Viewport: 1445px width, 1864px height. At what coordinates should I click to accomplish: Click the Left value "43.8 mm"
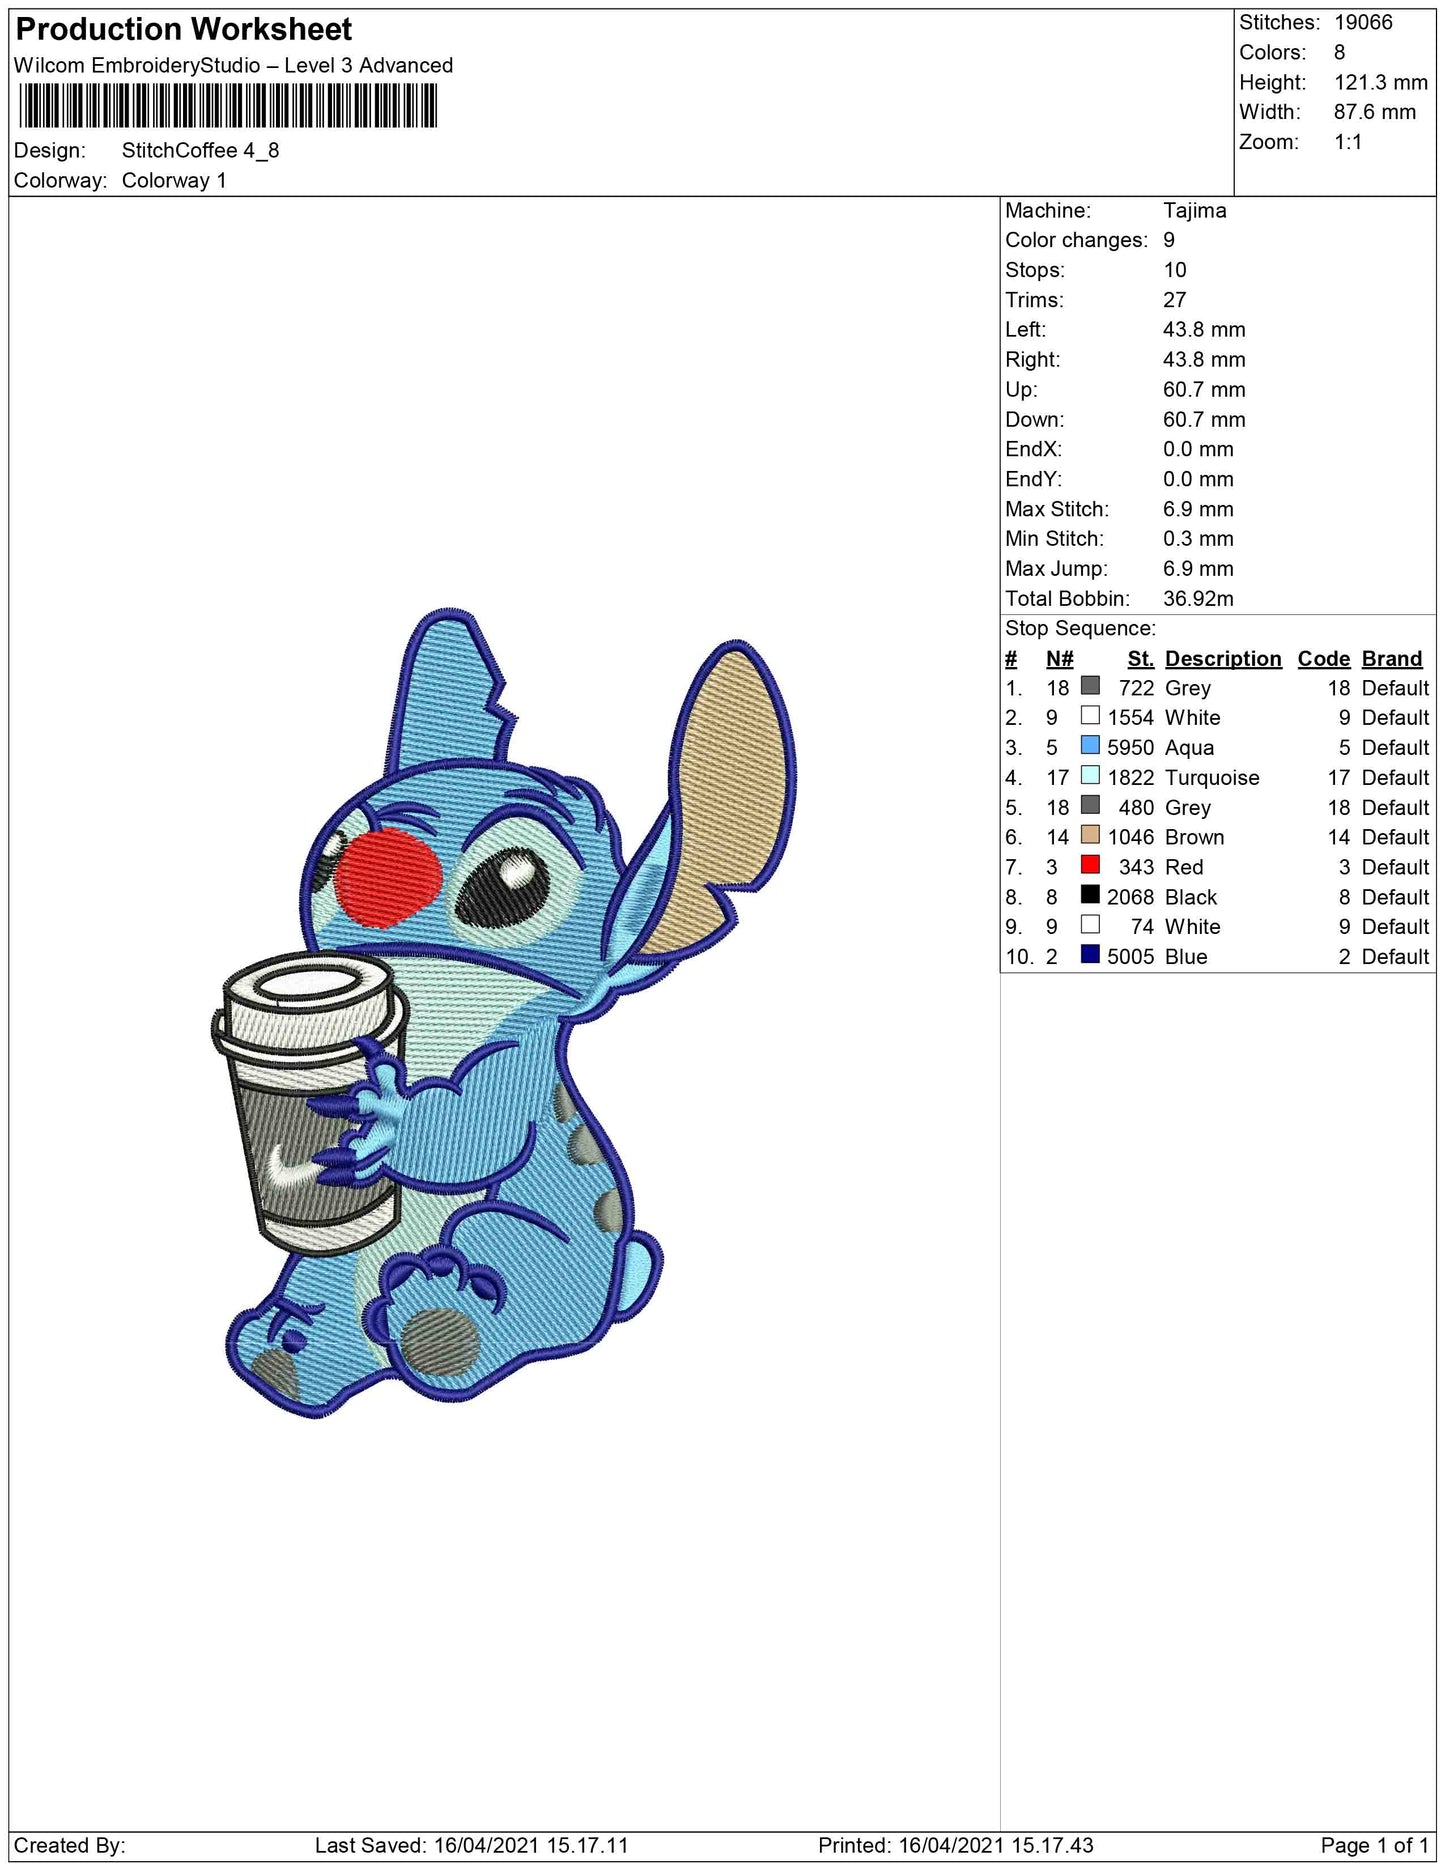pos(1204,330)
